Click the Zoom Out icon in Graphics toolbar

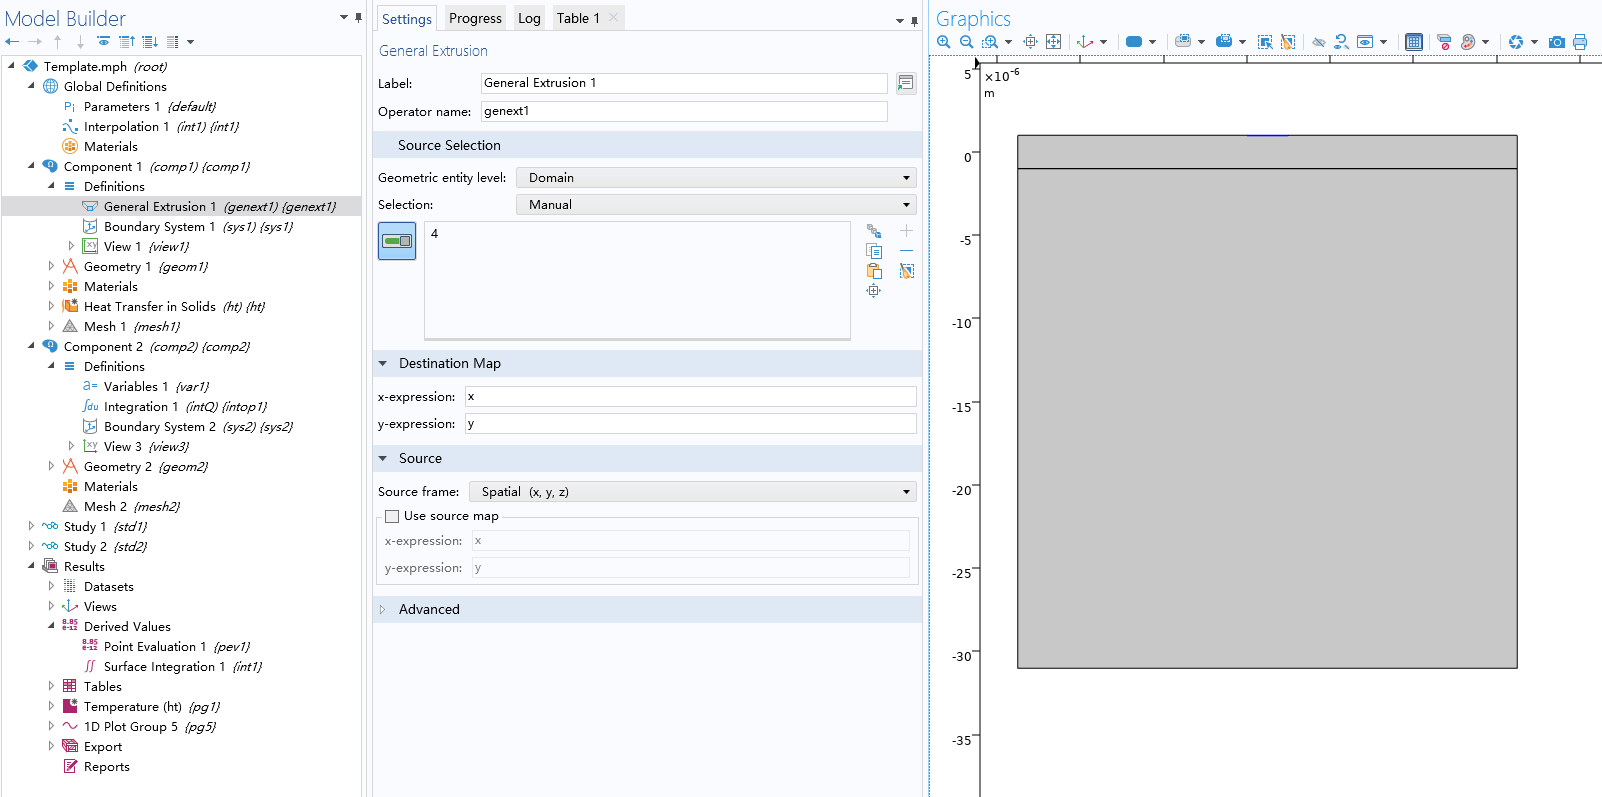(966, 42)
